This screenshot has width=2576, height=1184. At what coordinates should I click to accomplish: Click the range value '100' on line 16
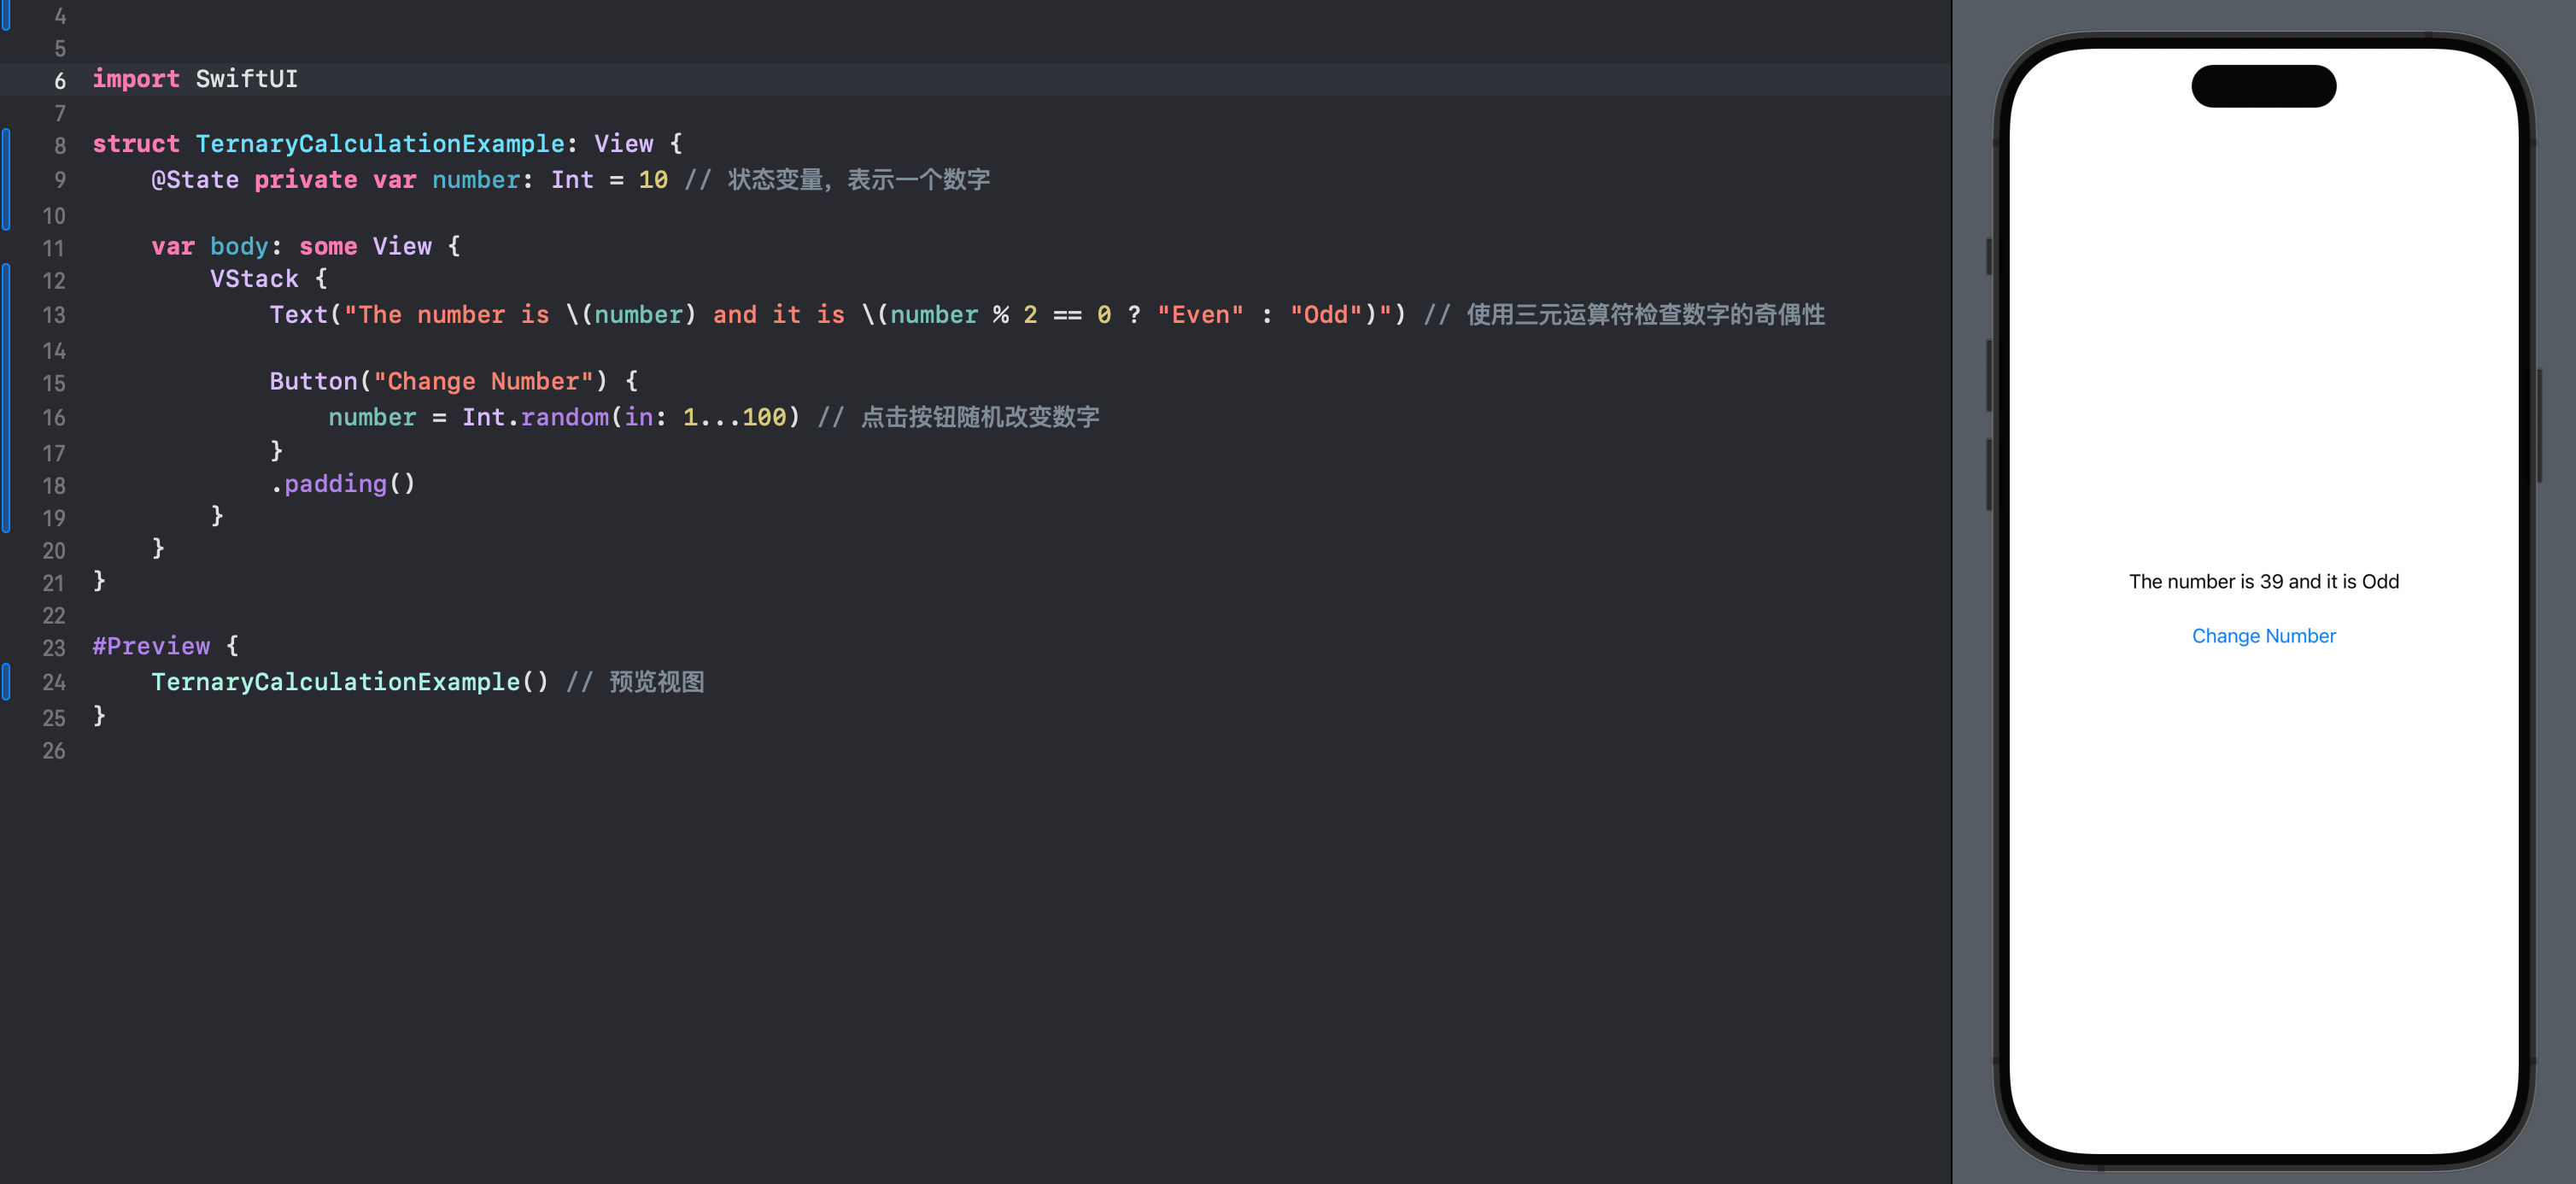click(x=764, y=418)
